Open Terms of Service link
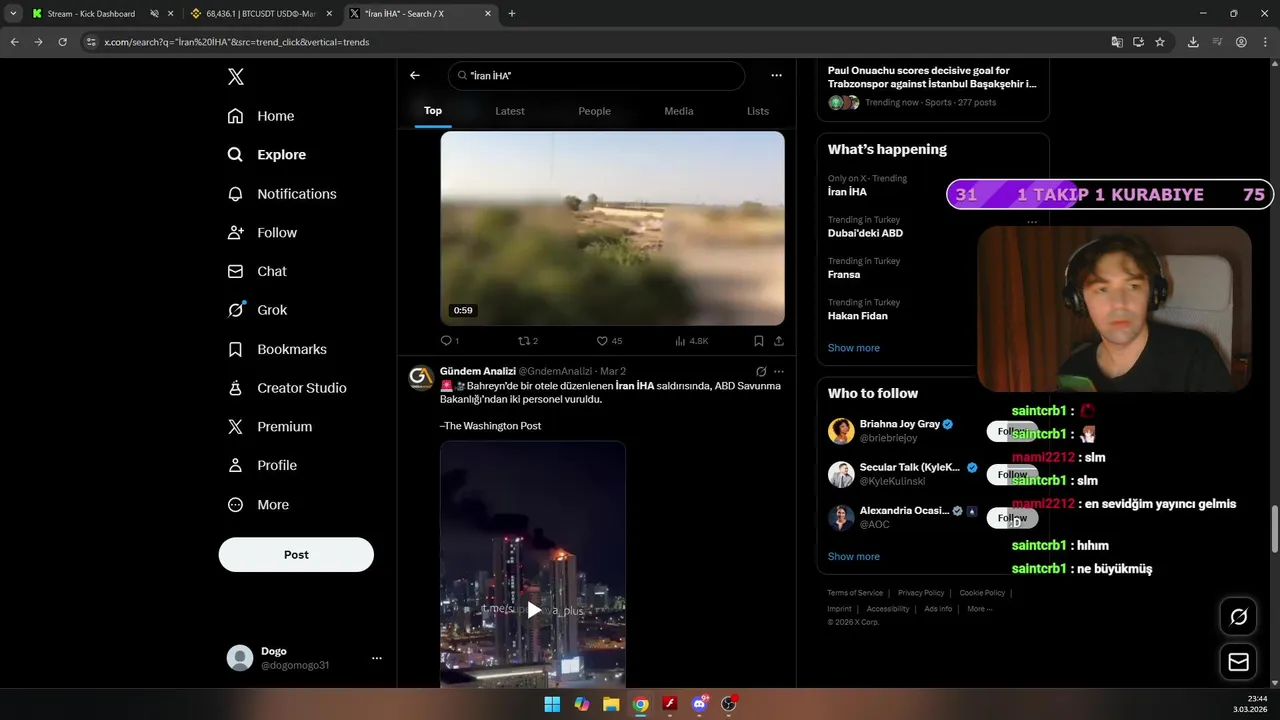 point(855,593)
